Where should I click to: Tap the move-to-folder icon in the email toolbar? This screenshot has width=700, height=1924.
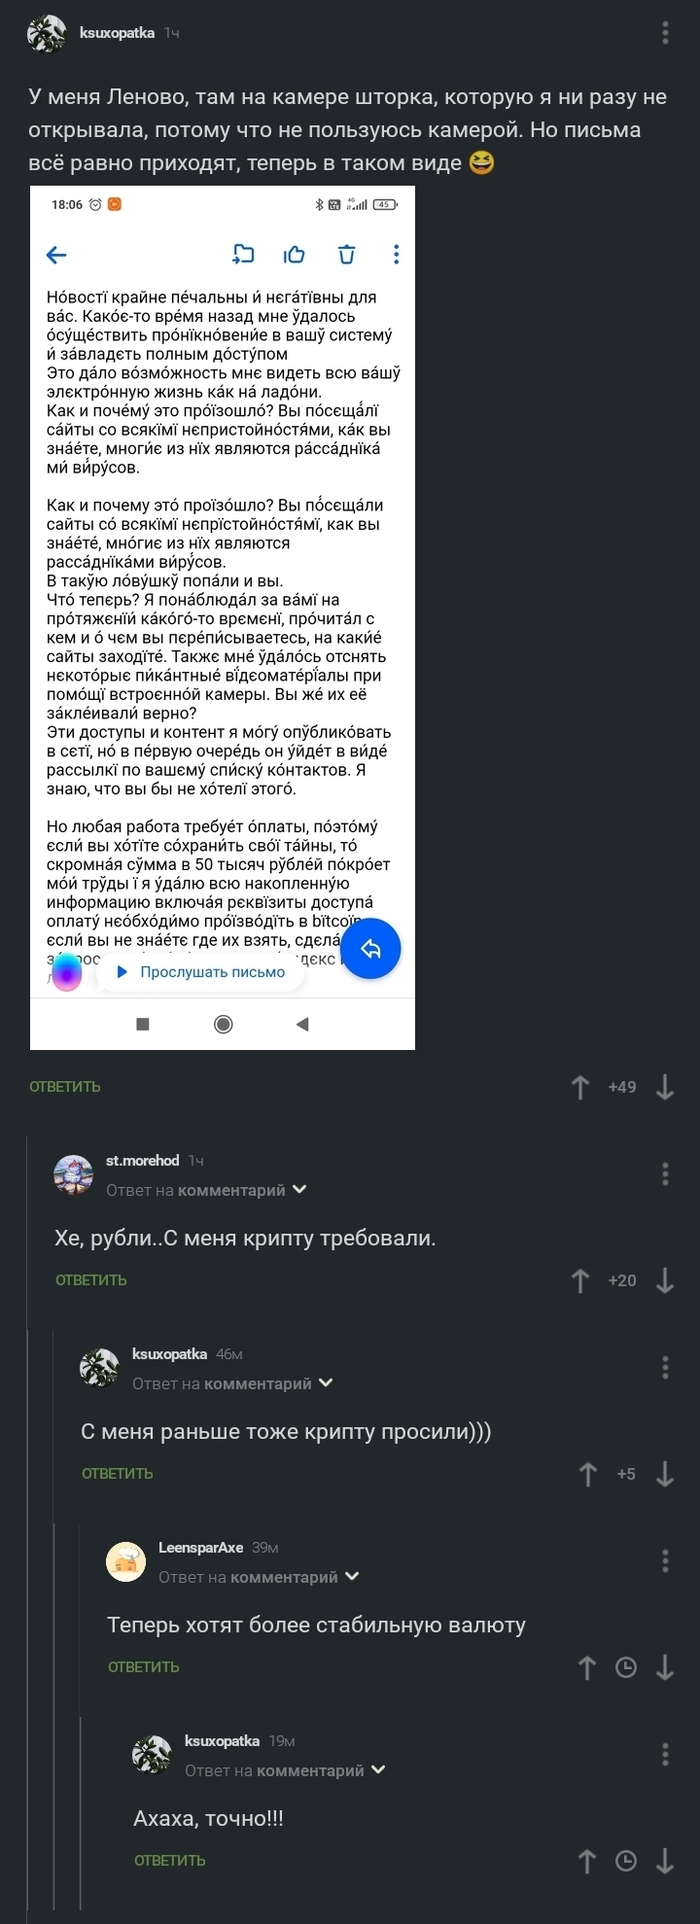pos(243,255)
